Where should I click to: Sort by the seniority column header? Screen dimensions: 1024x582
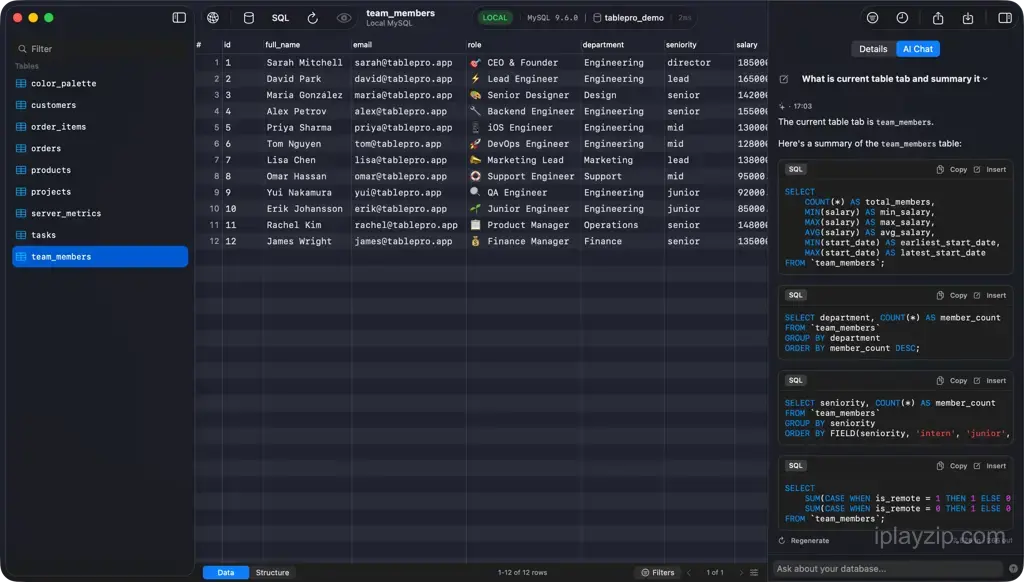click(699, 44)
